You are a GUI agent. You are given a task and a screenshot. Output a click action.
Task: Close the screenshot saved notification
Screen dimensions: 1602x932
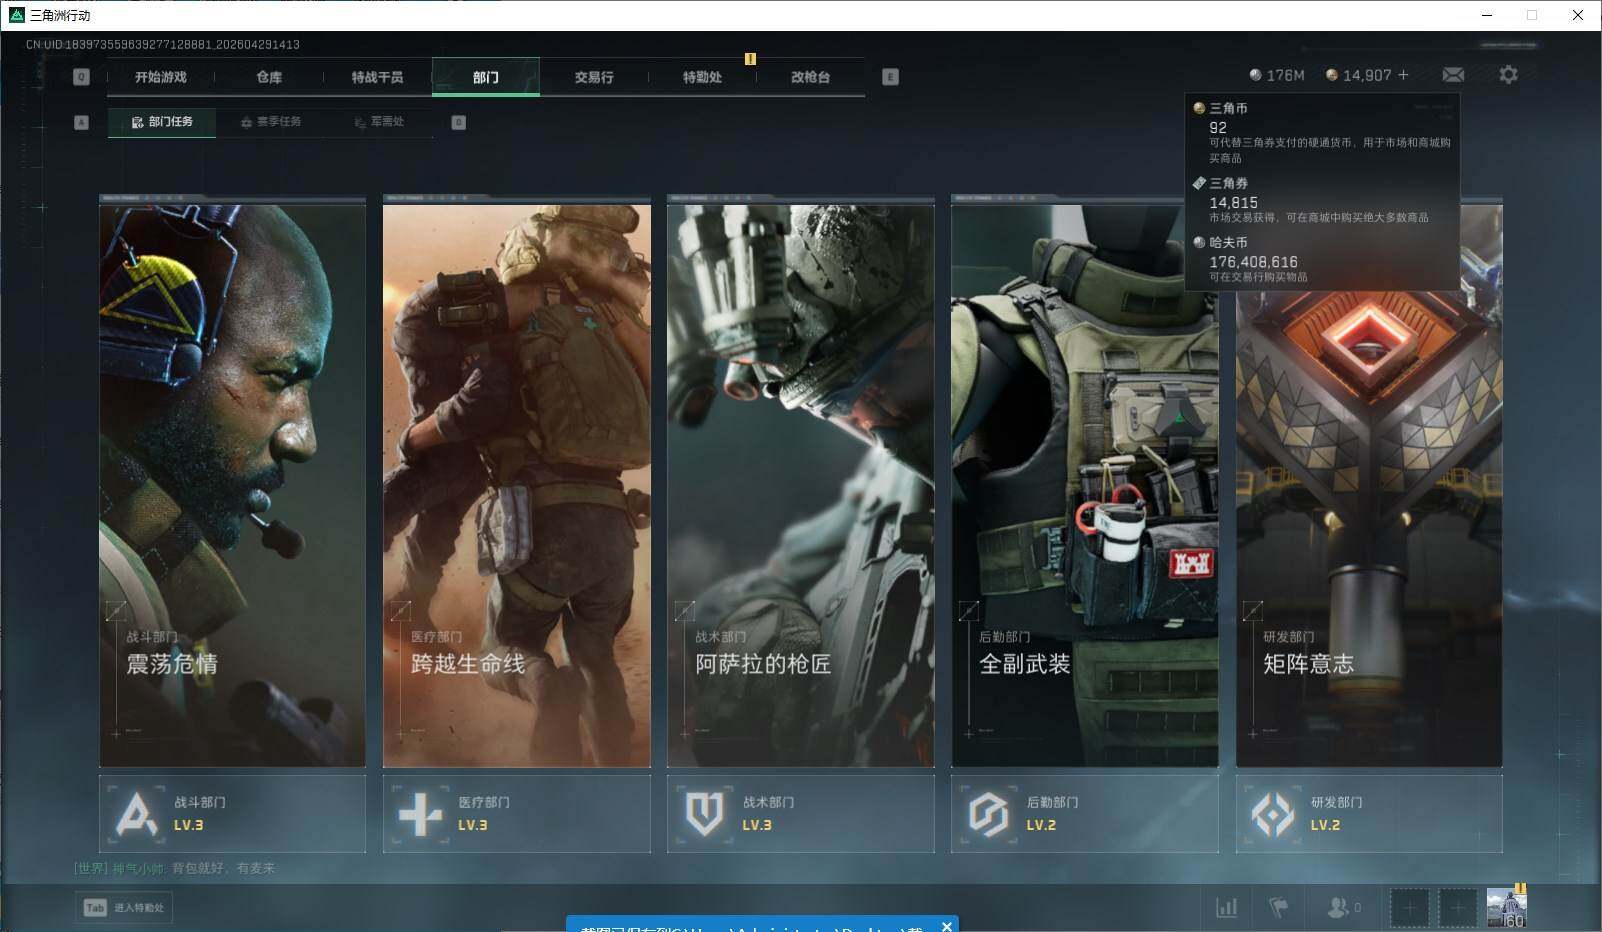(x=946, y=926)
